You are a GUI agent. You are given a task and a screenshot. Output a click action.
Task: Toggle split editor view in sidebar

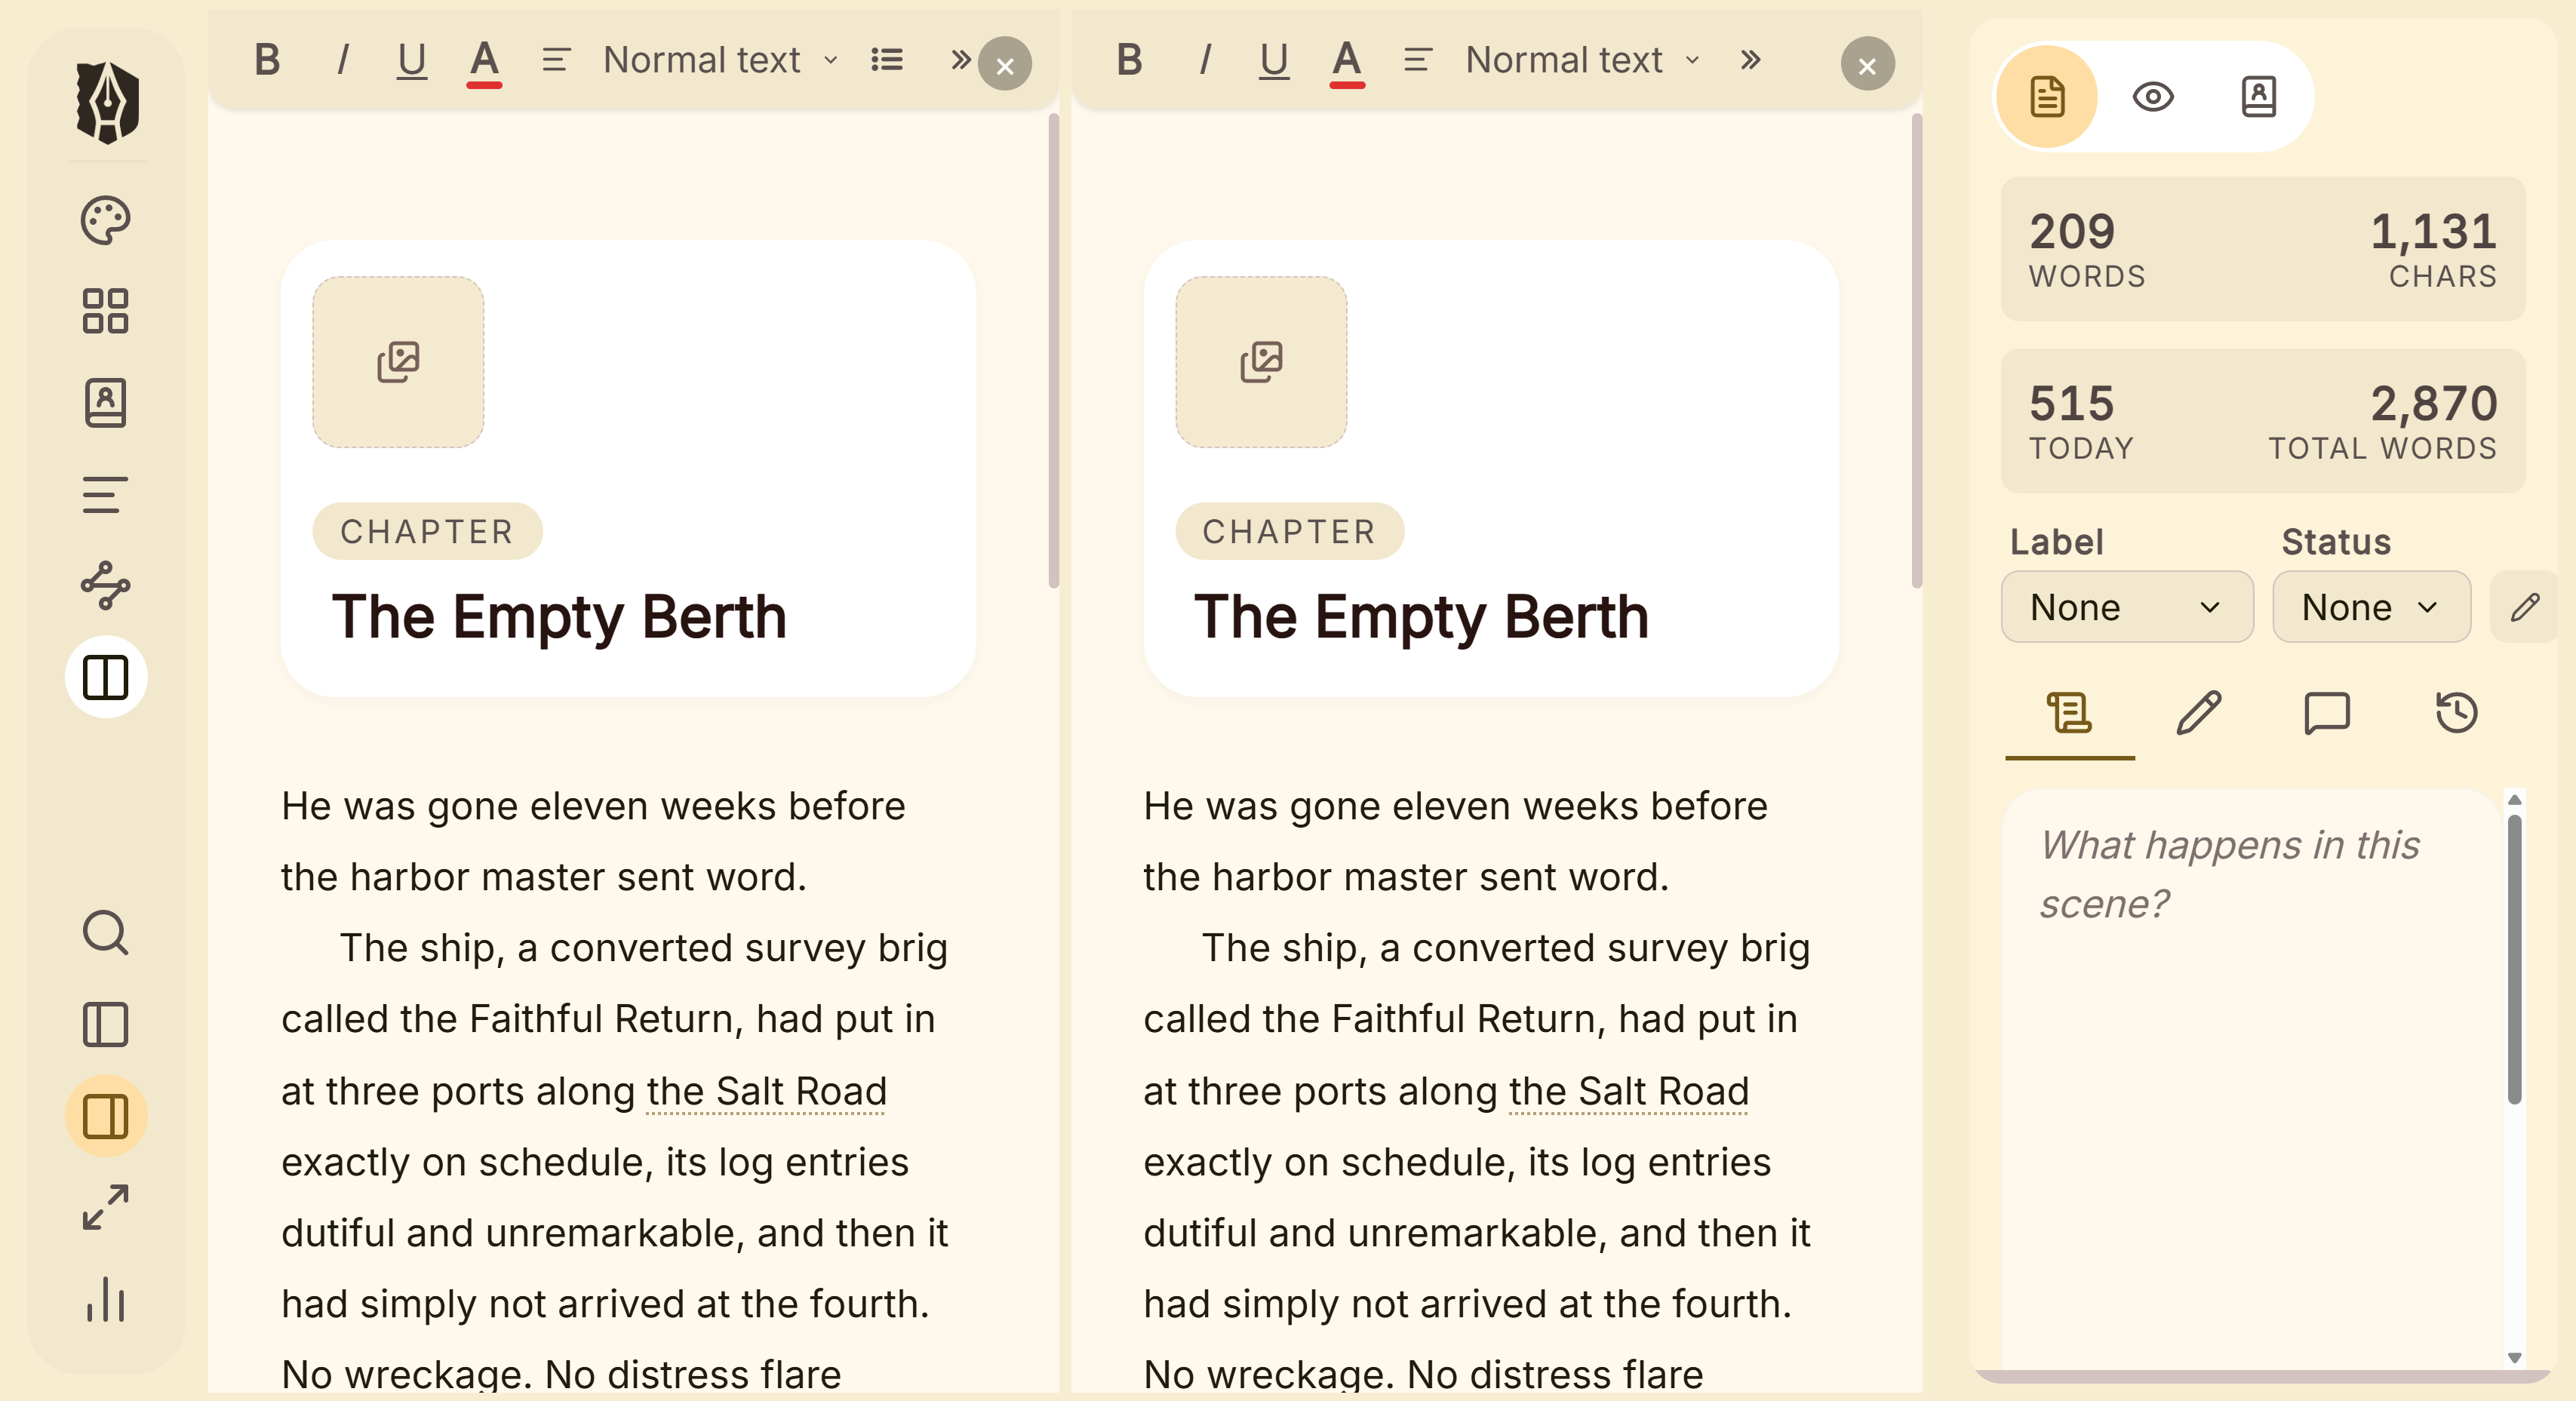pyautogui.click(x=105, y=678)
